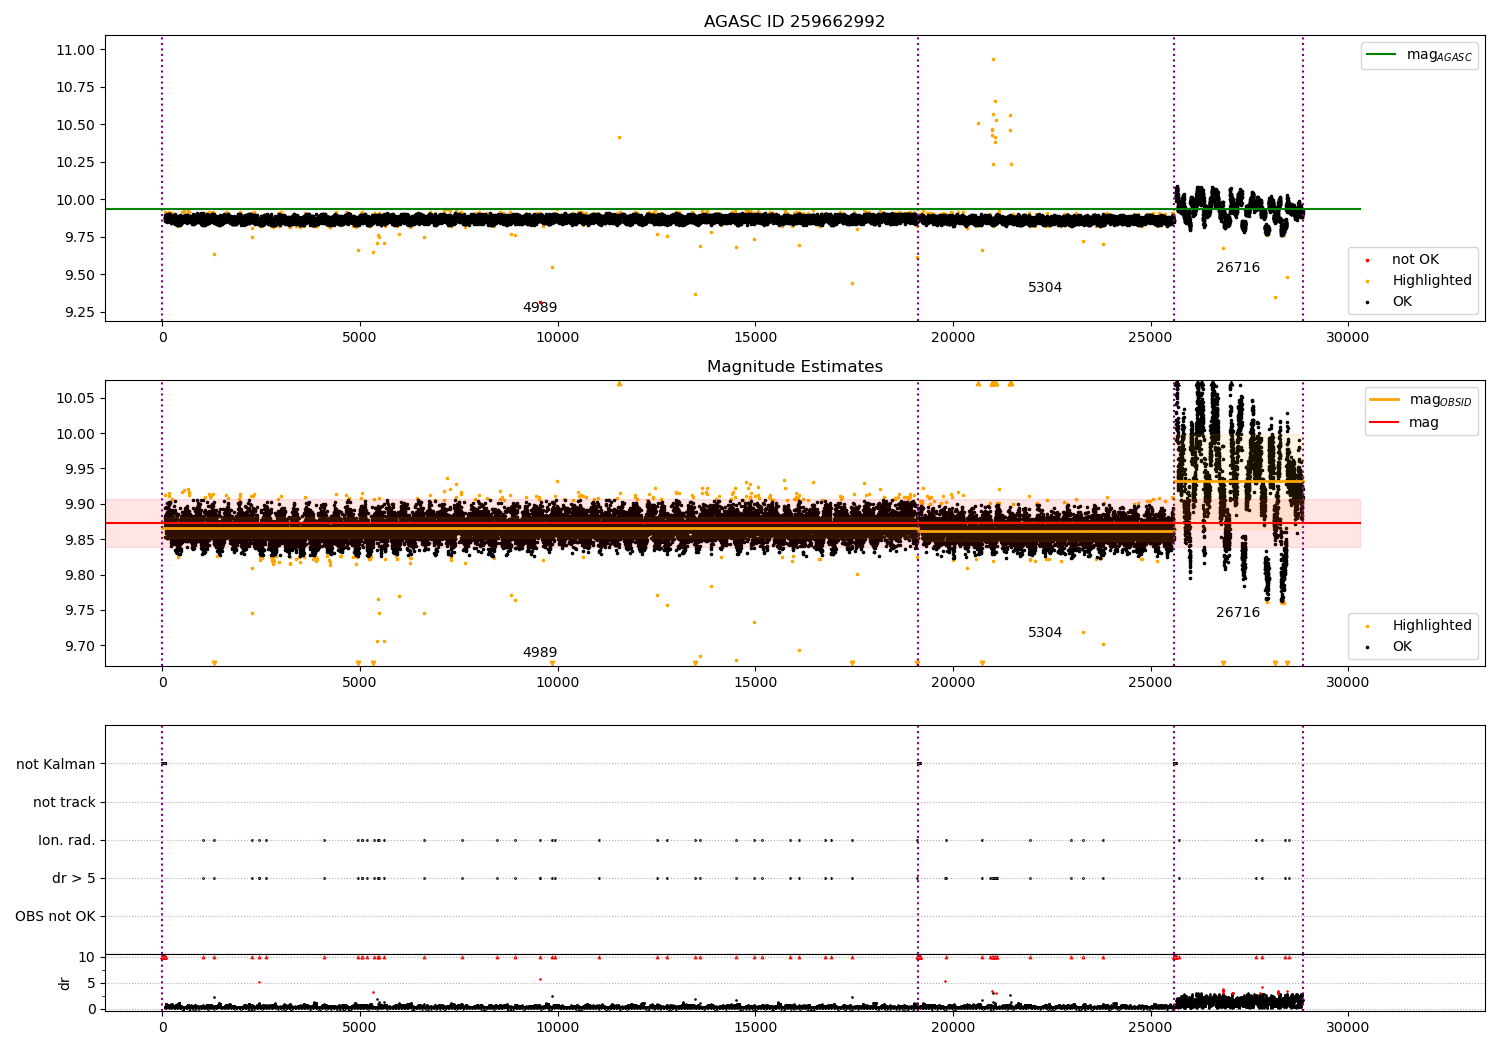The height and width of the screenshot is (1050, 1500).
Task: Click the '9.90' y-axis tick label
Action: click(80, 505)
